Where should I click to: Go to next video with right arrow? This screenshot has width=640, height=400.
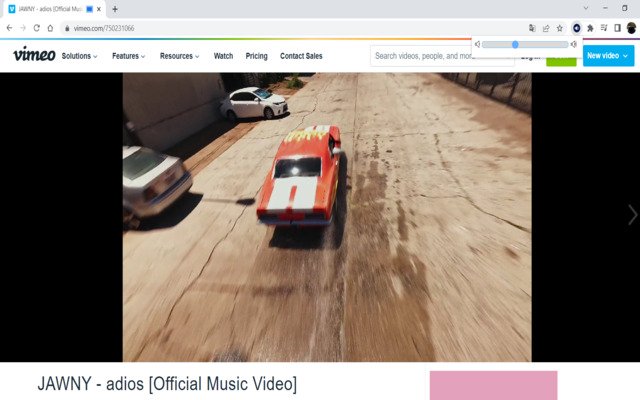(x=632, y=215)
